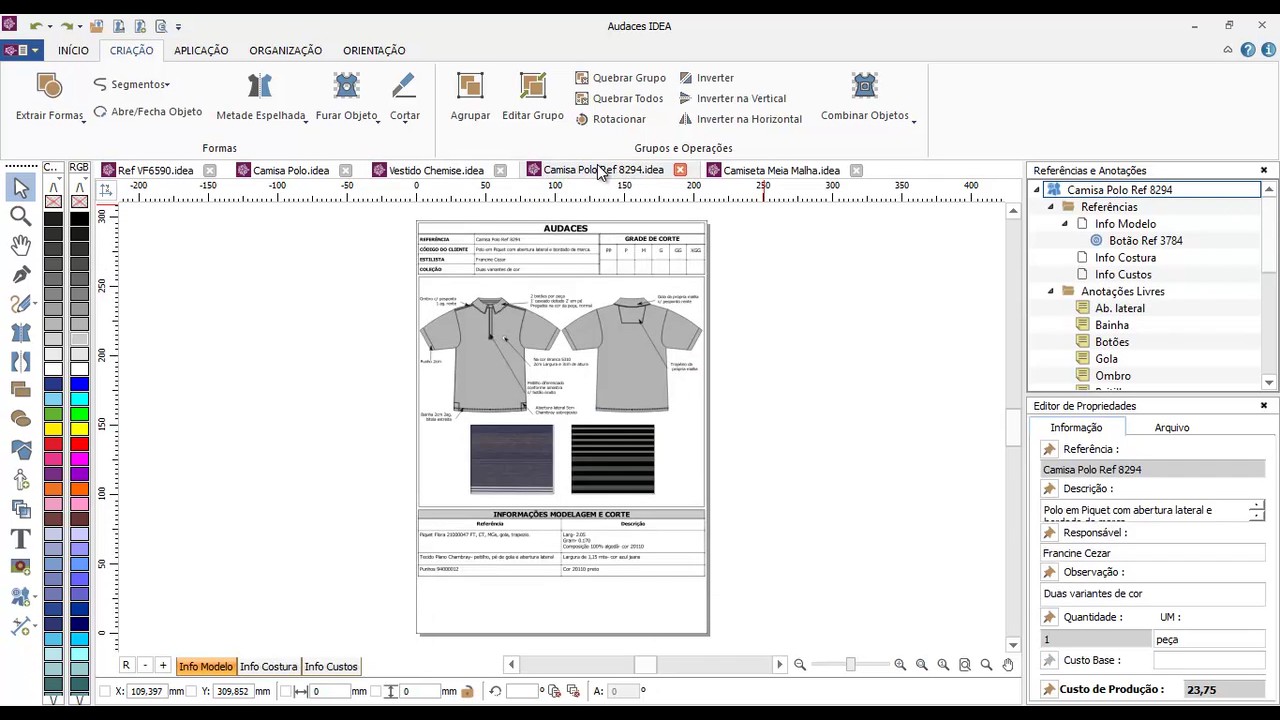Select the magnifier zoom tool in left toolbar
Viewport: 1280px width, 720px height.
[20, 216]
